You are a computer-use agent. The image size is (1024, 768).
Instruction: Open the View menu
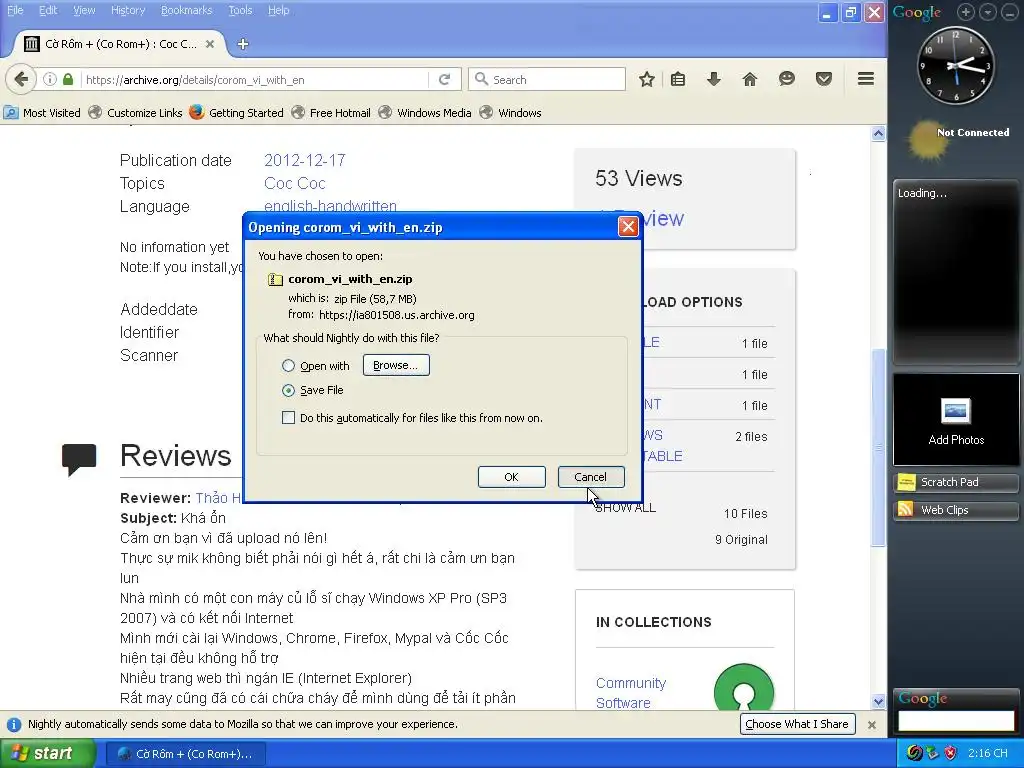(84, 10)
